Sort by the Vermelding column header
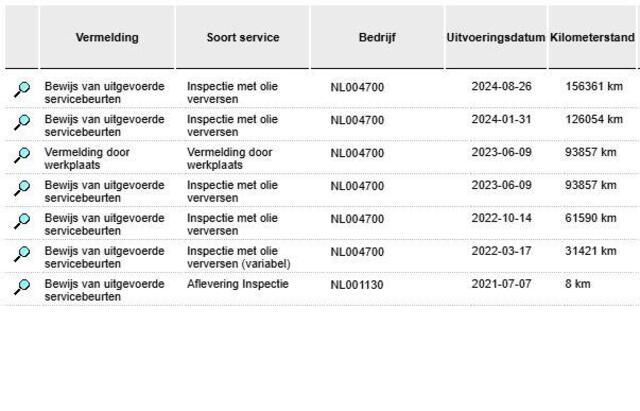The image size is (640, 411). pos(107,38)
